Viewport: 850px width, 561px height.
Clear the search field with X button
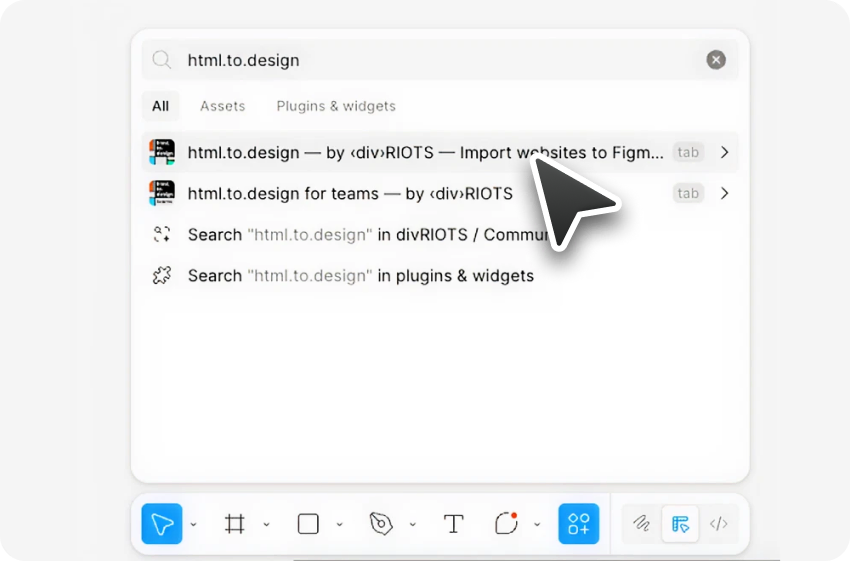click(716, 60)
